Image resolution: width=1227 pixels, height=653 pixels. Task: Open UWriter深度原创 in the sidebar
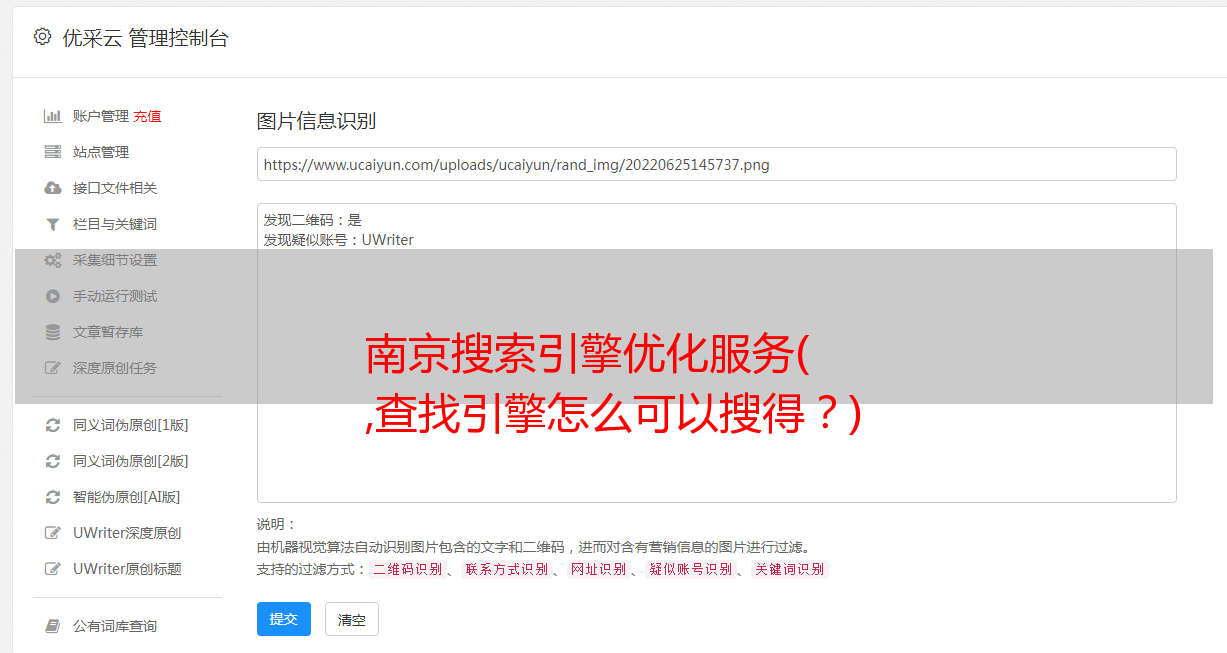click(127, 533)
